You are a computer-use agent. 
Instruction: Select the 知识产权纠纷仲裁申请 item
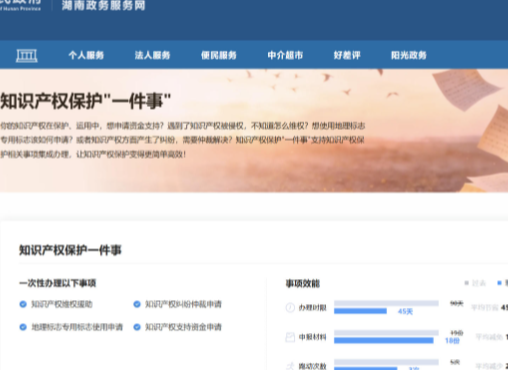click(x=183, y=304)
